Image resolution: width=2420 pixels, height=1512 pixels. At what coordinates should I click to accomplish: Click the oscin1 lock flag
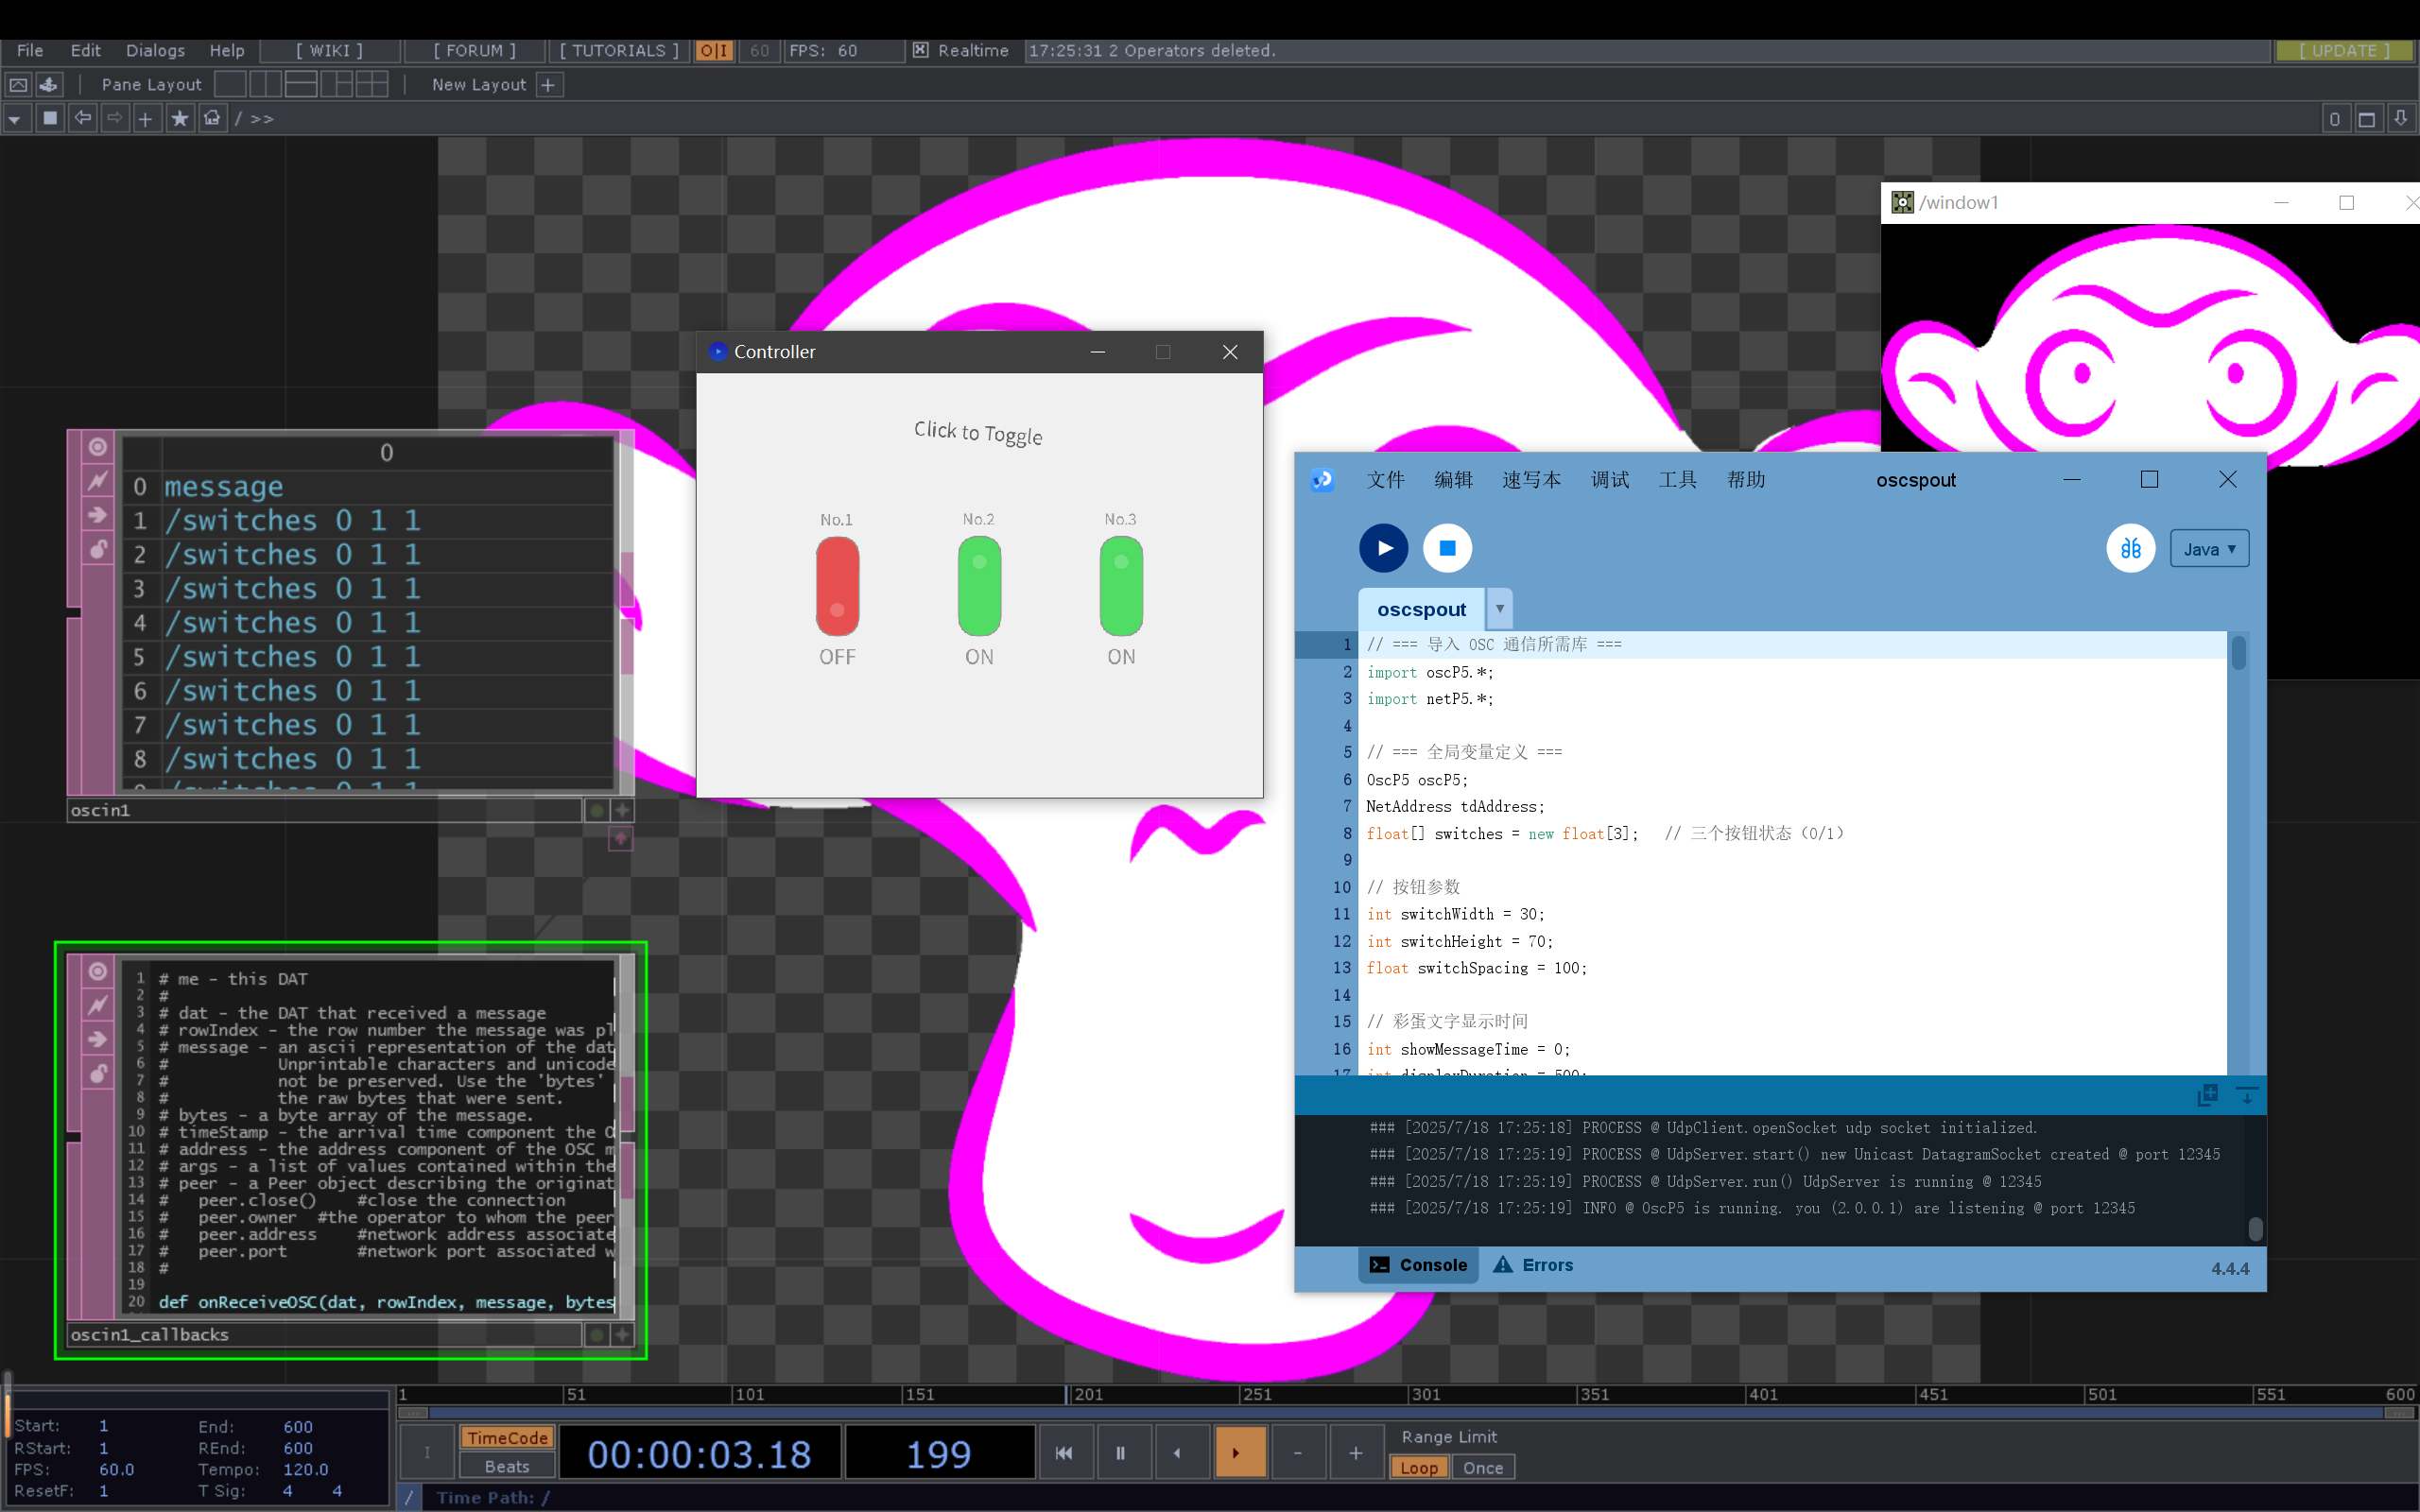pos(98,549)
